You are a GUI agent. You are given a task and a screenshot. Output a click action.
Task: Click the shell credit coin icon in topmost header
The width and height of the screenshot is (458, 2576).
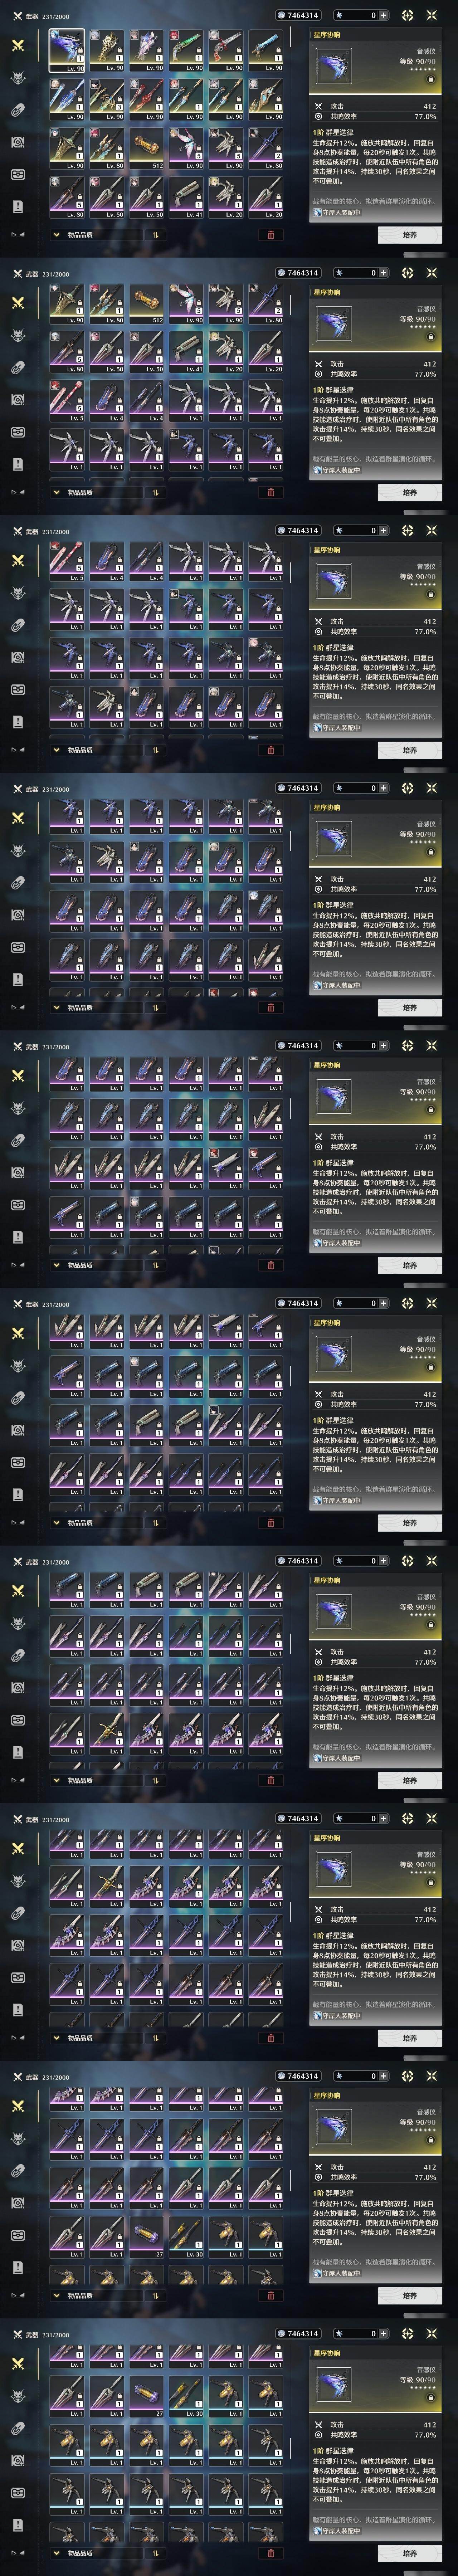tap(281, 15)
